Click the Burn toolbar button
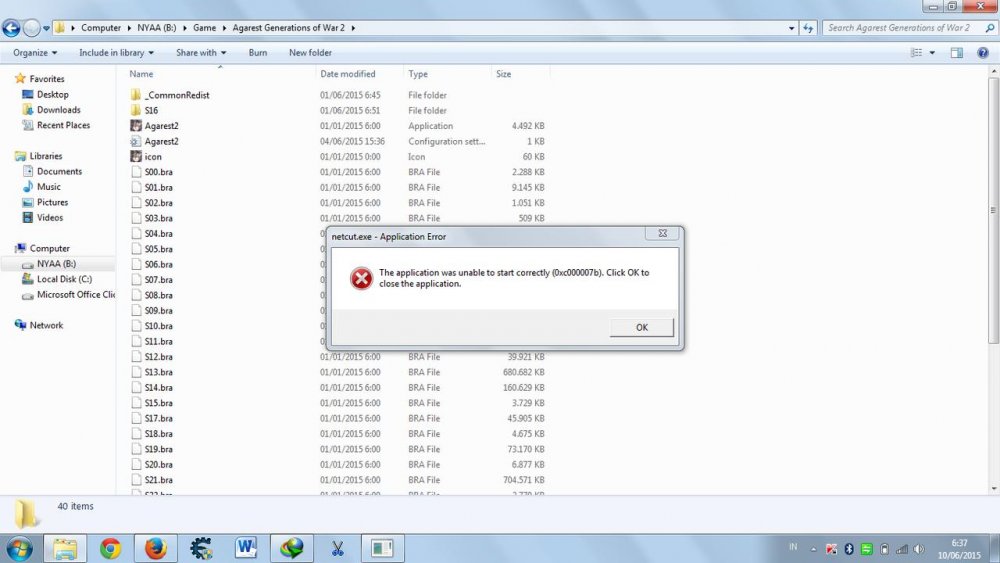The width and height of the screenshot is (1000, 563). [258, 53]
